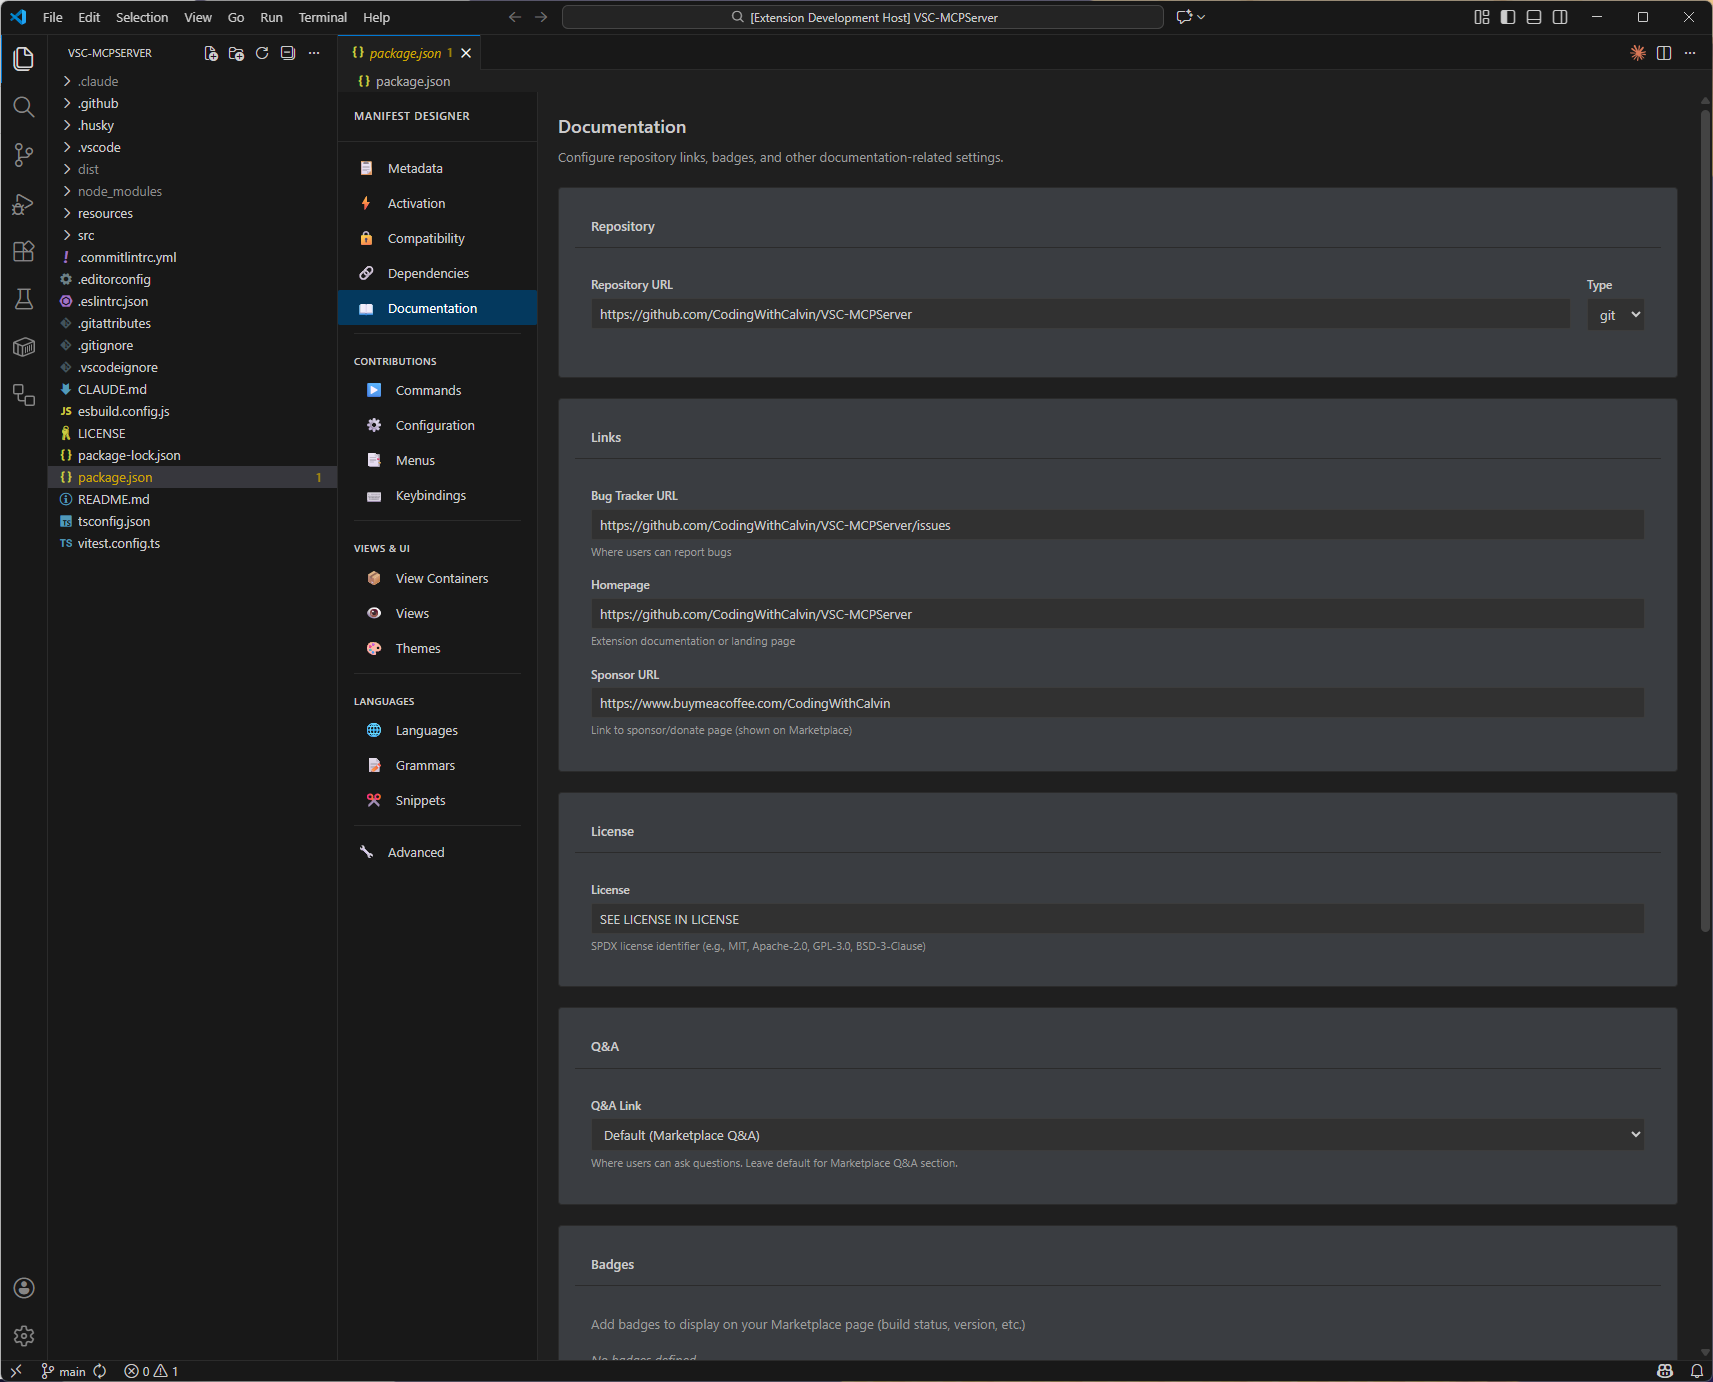Open the File menu
Image resolution: width=1713 pixels, height=1382 pixels.
tap(53, 17)
